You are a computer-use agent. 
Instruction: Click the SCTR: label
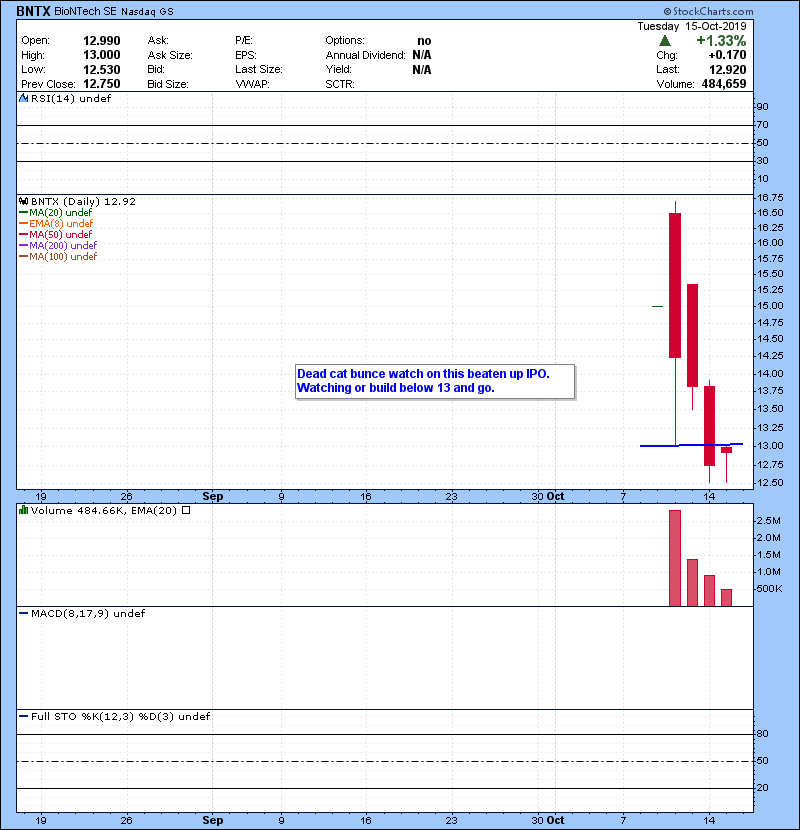pyautogui.click(x=340, y=84)
